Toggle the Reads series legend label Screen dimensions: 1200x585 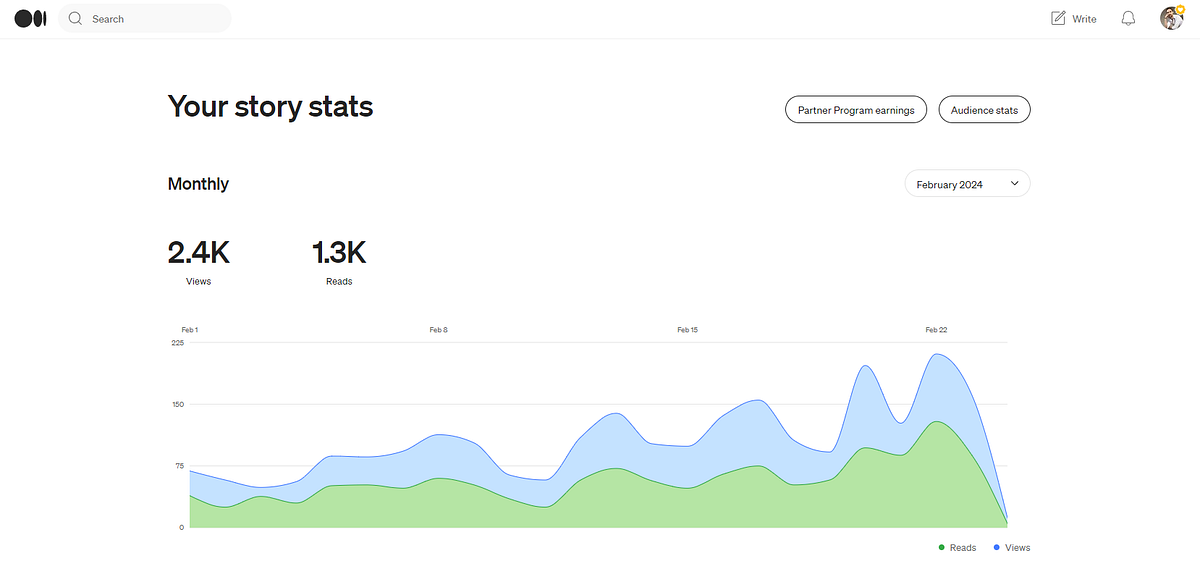click(963, 548)
